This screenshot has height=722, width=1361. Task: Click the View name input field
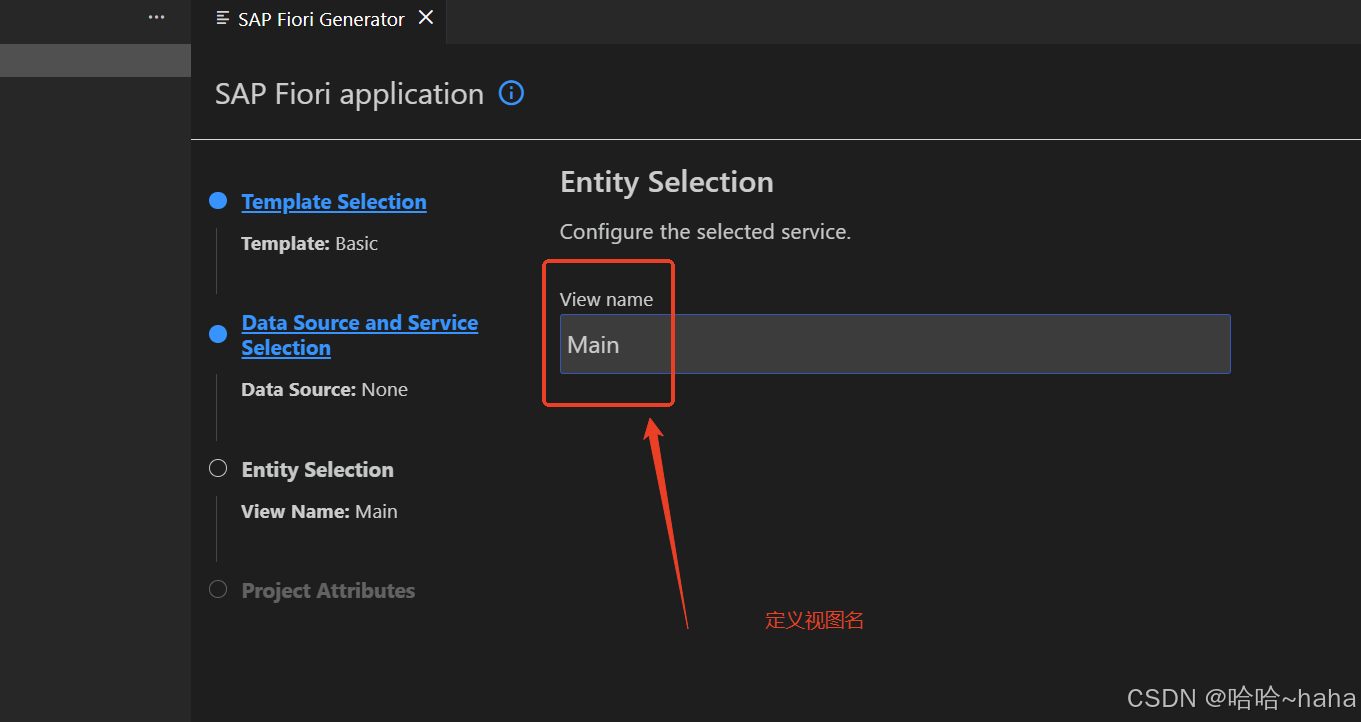(895, 344)
